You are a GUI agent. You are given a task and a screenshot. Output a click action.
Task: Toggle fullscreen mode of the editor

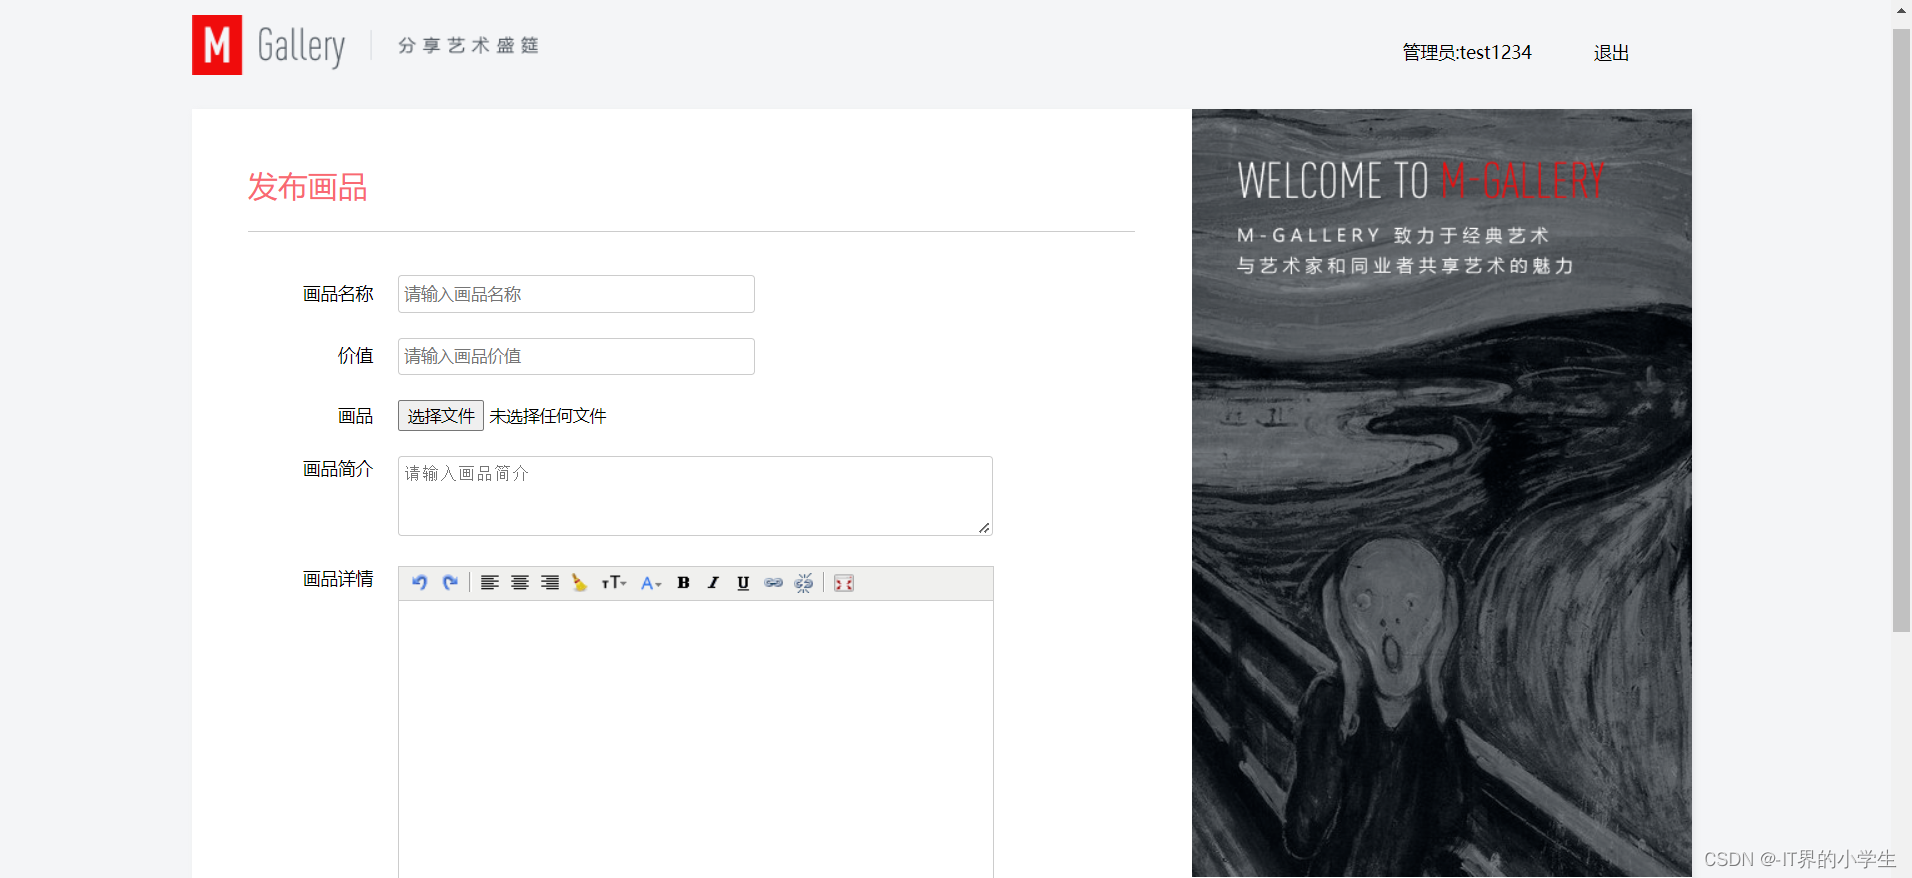(844, 583)
